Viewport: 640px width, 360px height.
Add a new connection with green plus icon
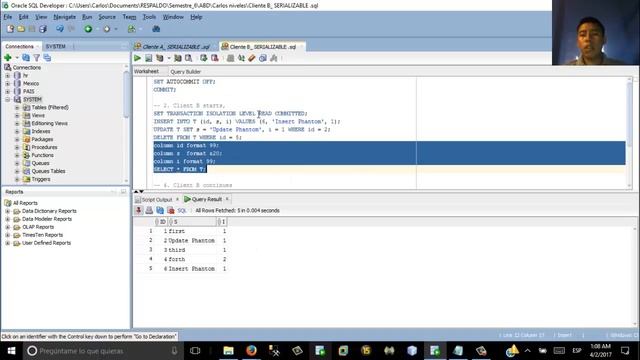[8, 58]
